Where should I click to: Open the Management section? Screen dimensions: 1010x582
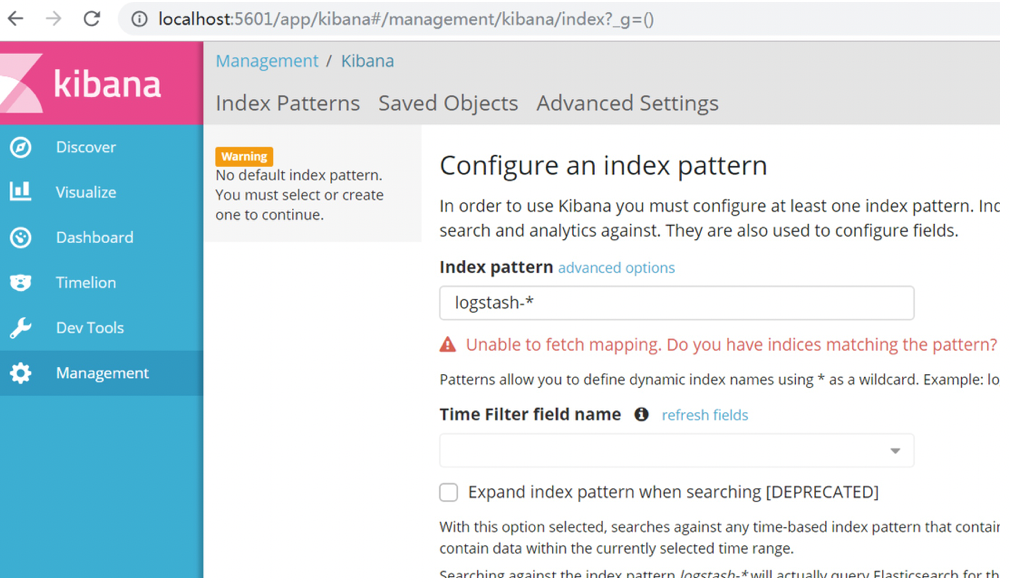click(x=101, y=373)
